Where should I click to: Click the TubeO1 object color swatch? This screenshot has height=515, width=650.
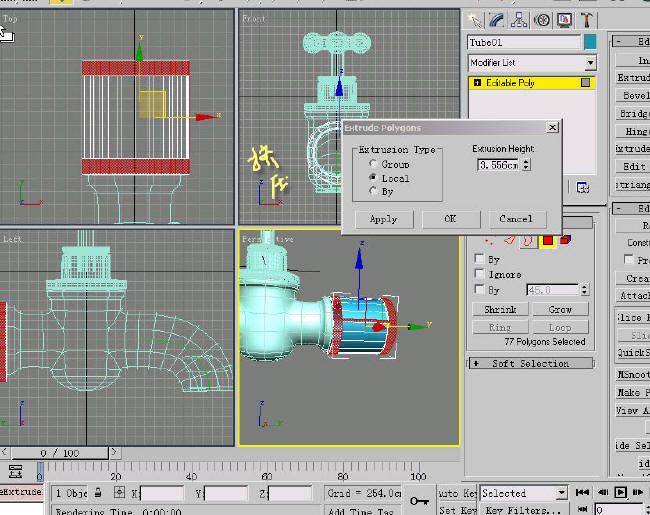tap(590, 42)
